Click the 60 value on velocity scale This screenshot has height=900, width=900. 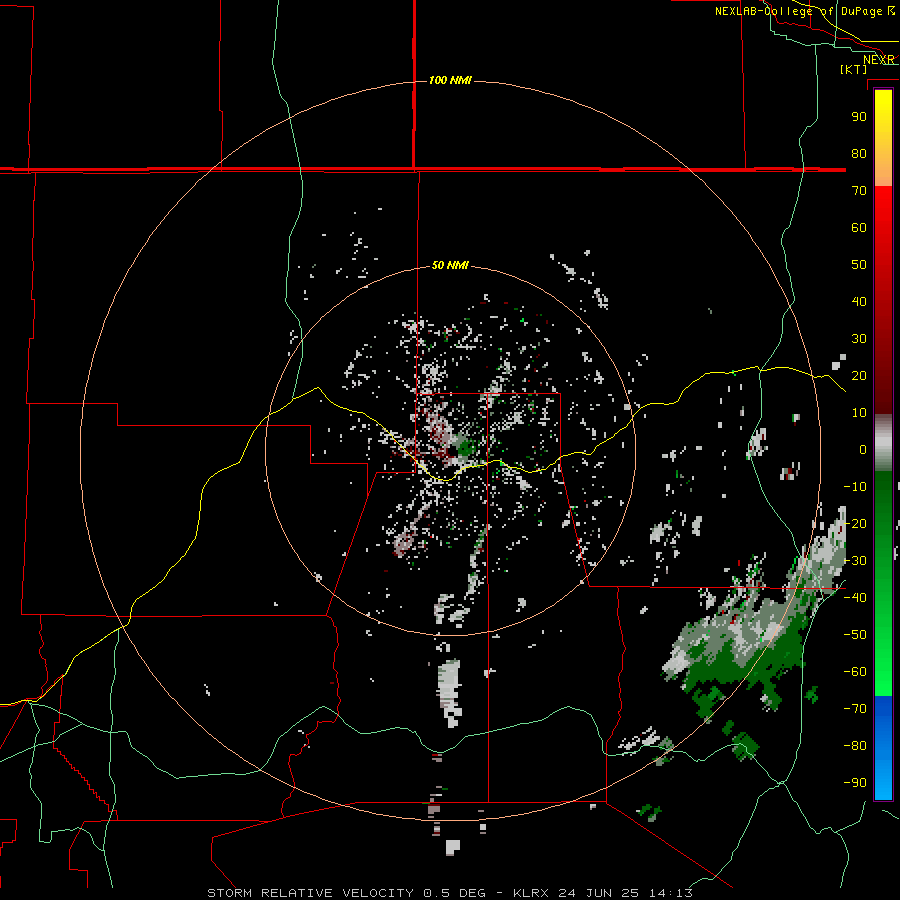point(859,227)
